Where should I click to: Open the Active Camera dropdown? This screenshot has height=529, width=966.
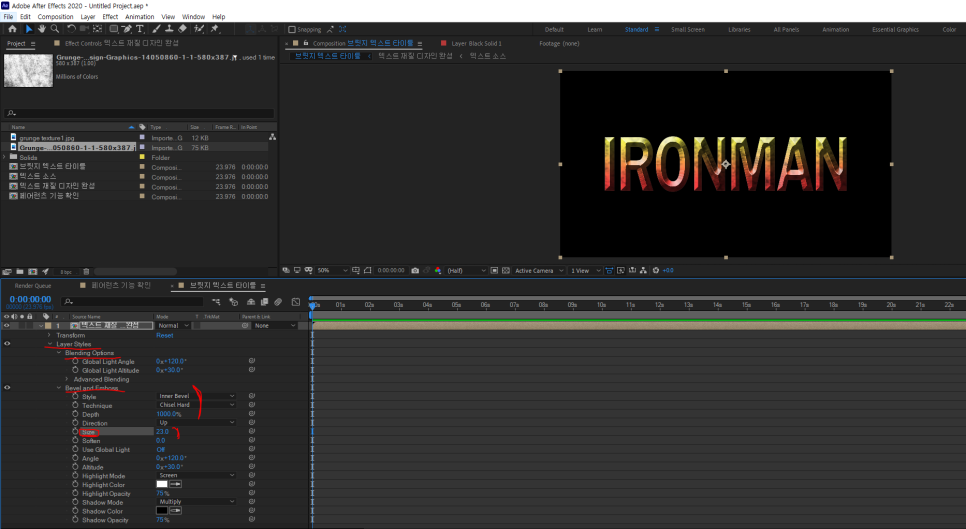pyautogui.click(x=539, y=270)
